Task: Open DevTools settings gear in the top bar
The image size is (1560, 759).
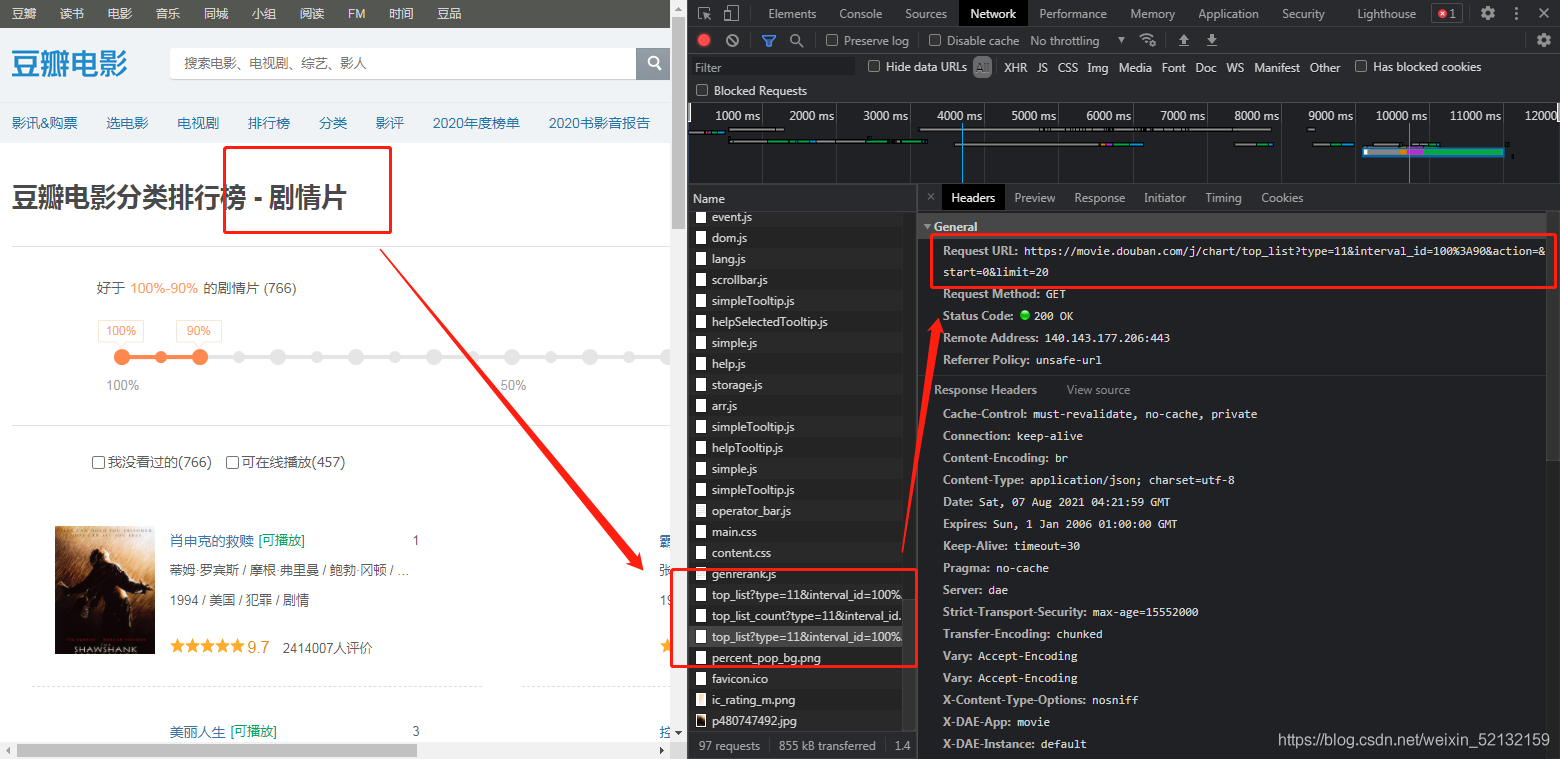Action: pos(1488,13)
